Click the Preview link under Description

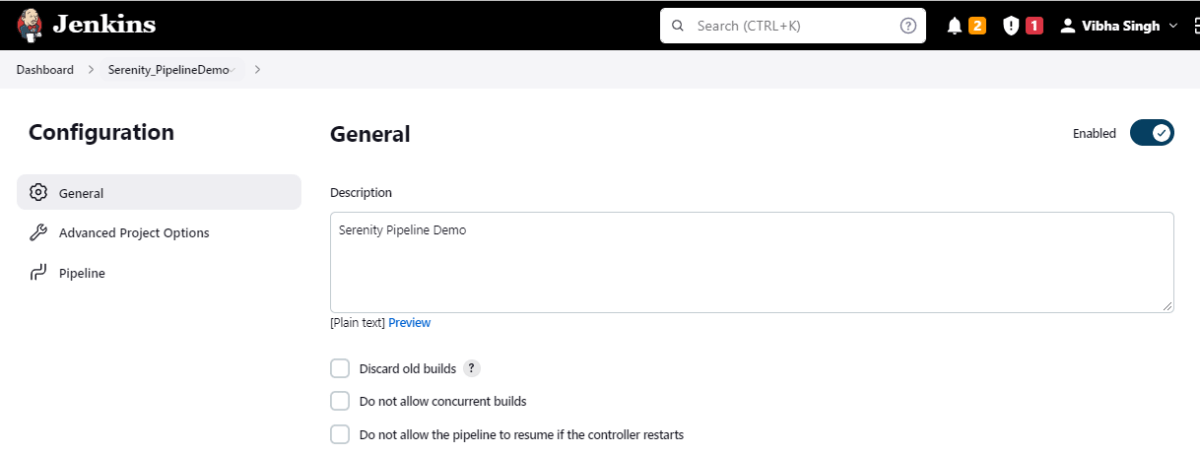tap(409, 323)
